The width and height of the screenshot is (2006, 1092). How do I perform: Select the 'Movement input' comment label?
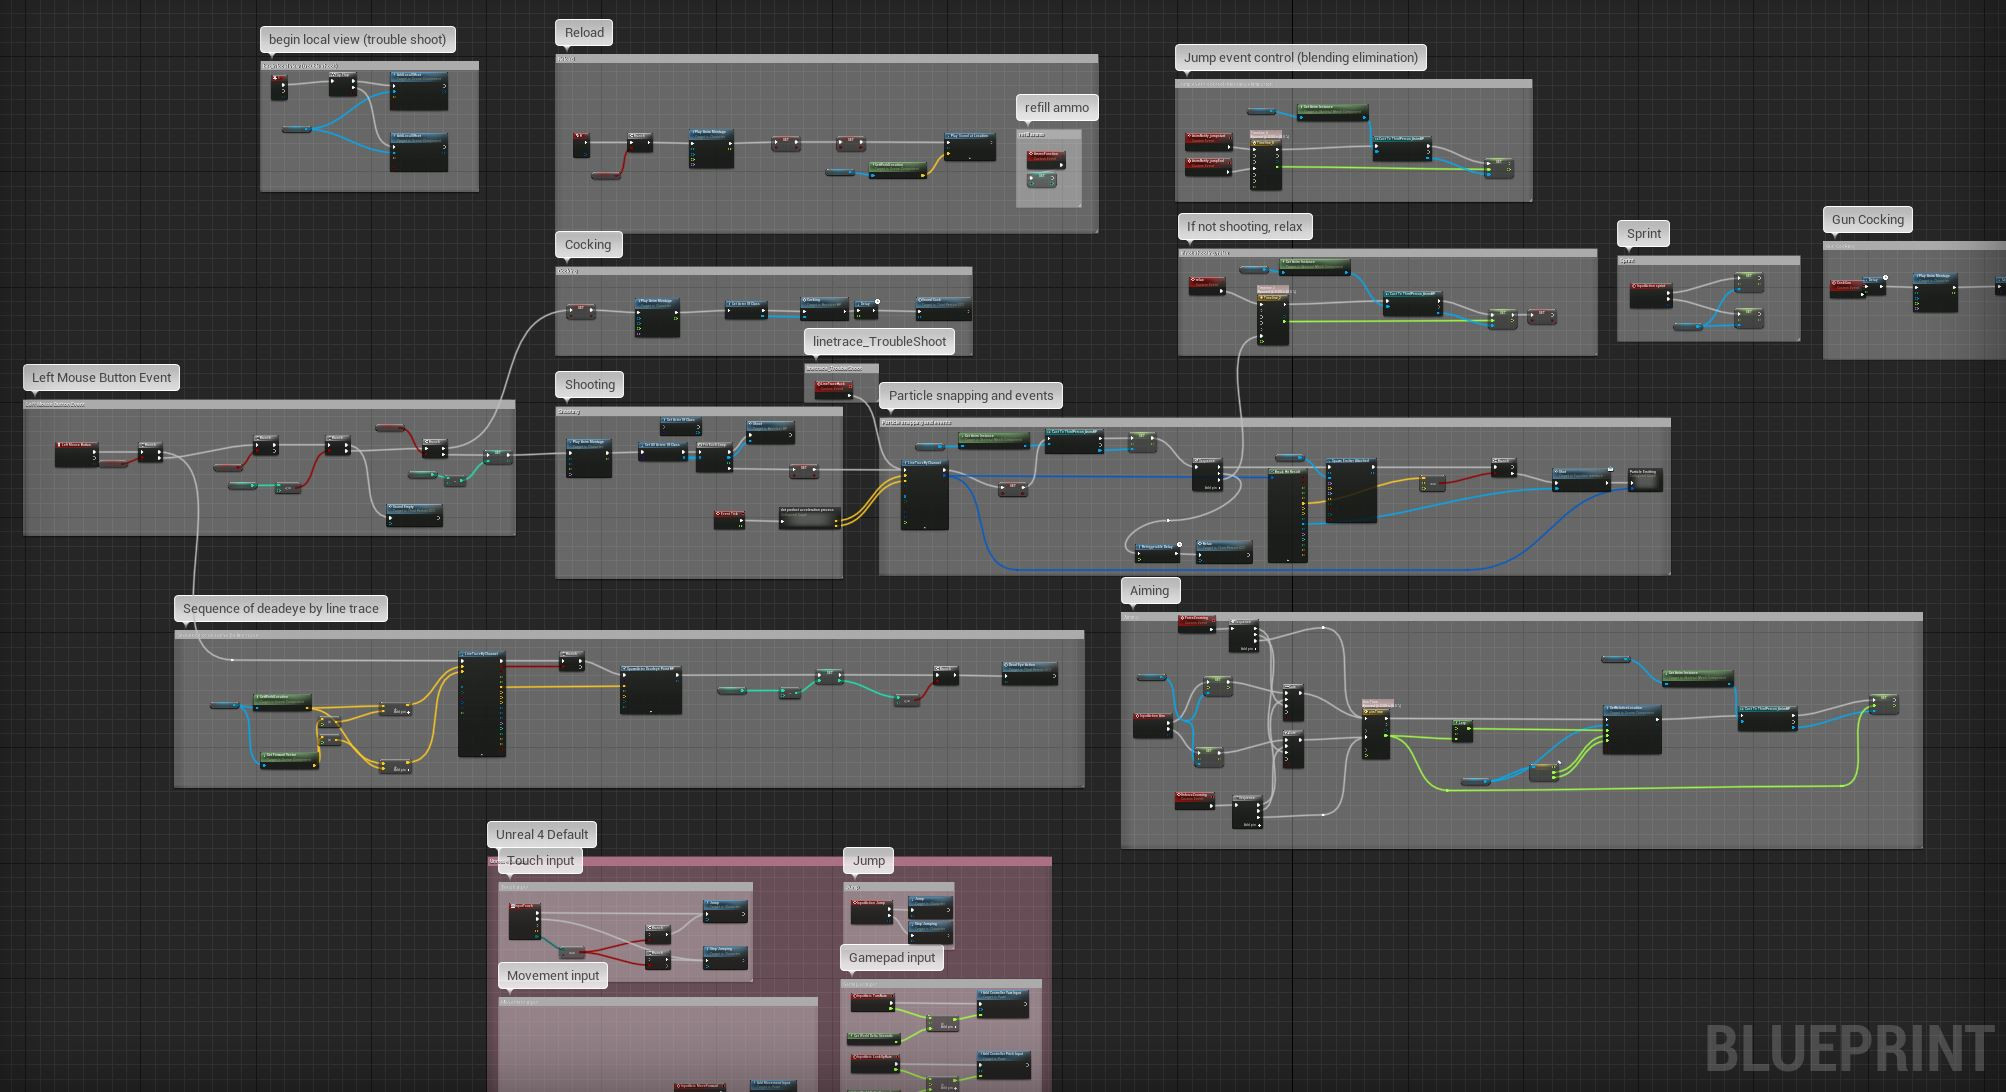(x=553, y=975)
